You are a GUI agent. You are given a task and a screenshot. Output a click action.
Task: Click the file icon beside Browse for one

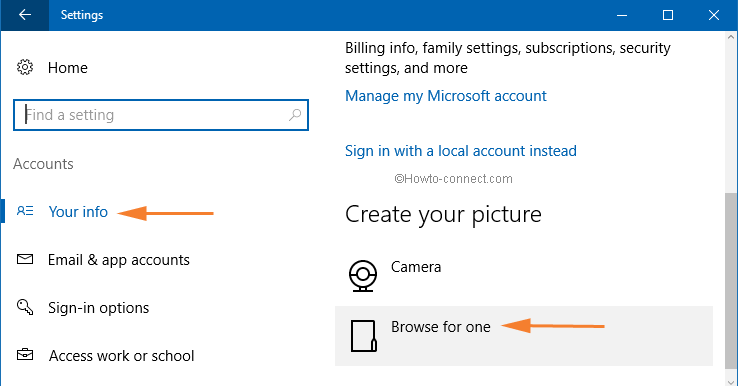pos(363,336)
